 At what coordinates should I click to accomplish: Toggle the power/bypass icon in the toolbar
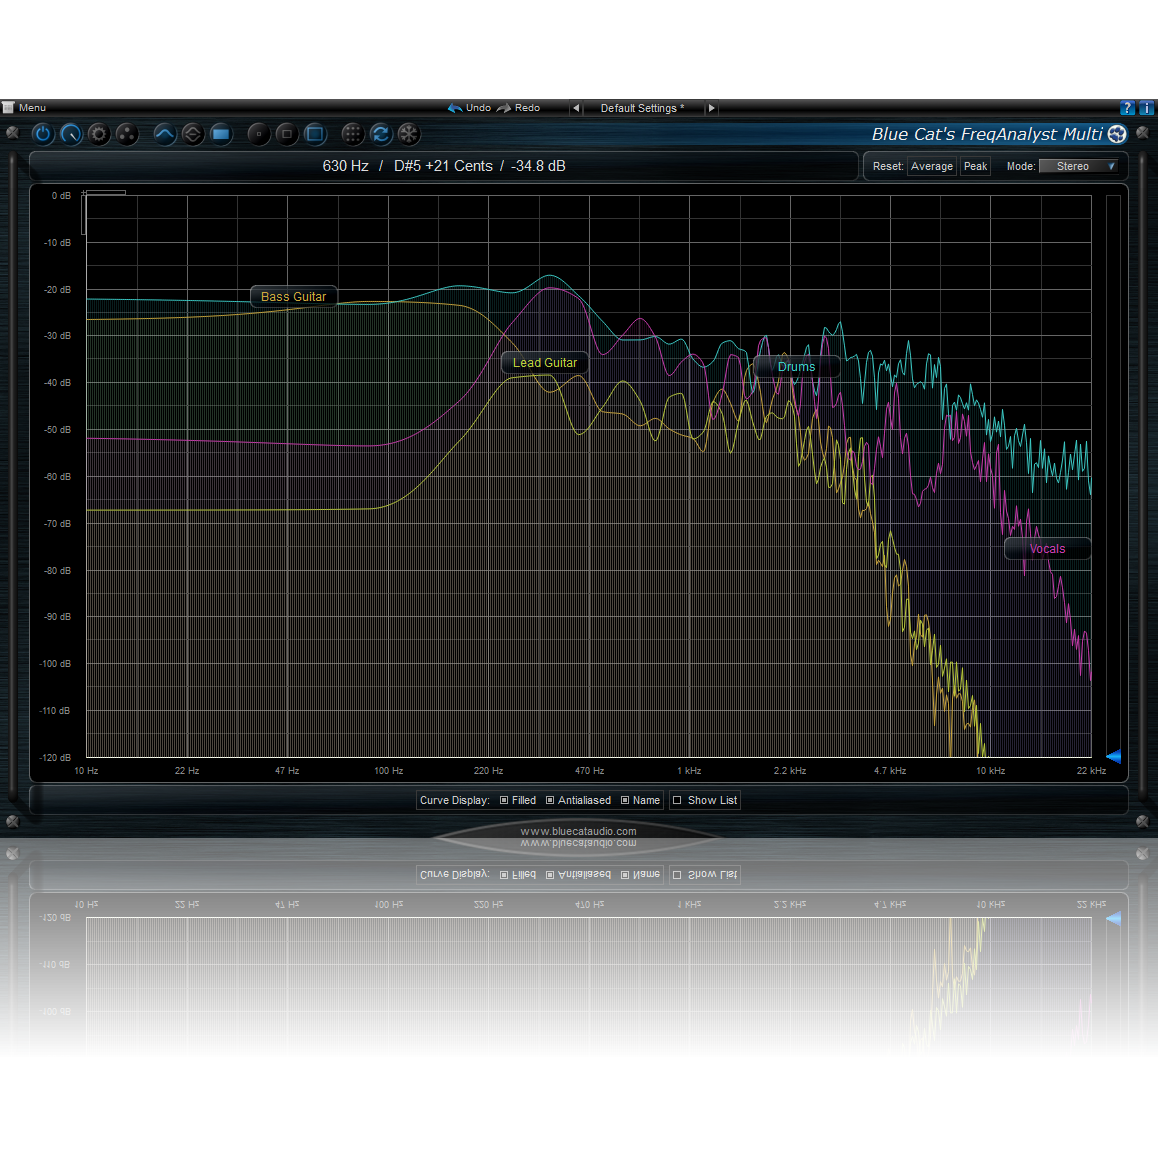pyautogui.click(x=43, y=134)
